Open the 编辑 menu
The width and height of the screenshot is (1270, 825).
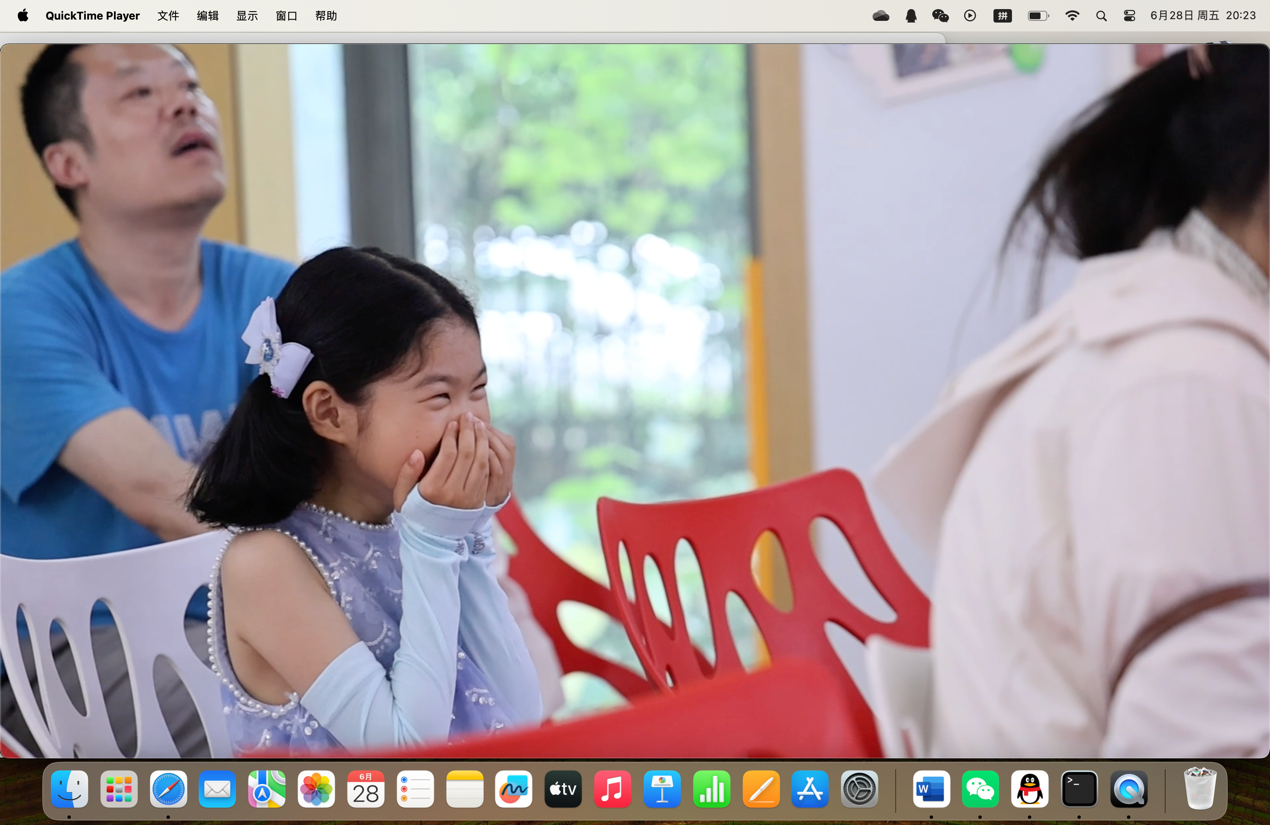207,16
